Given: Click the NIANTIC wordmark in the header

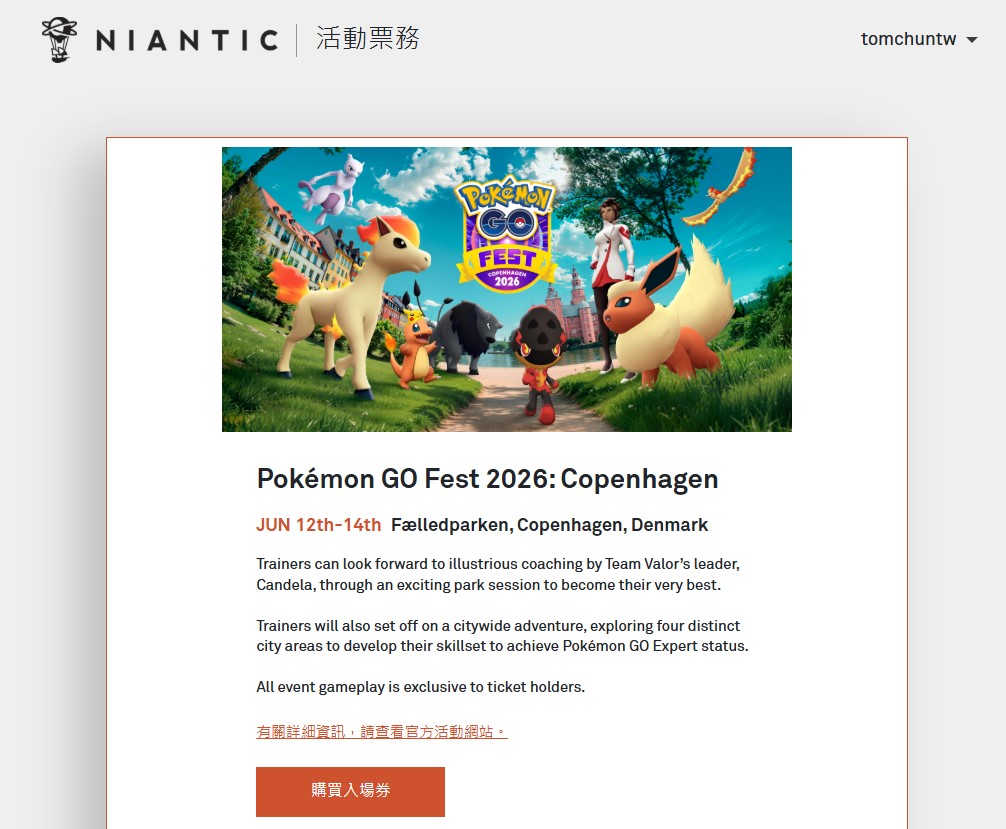Looking at the screenshot, I should pyautogui.click(x=187, y=40).
